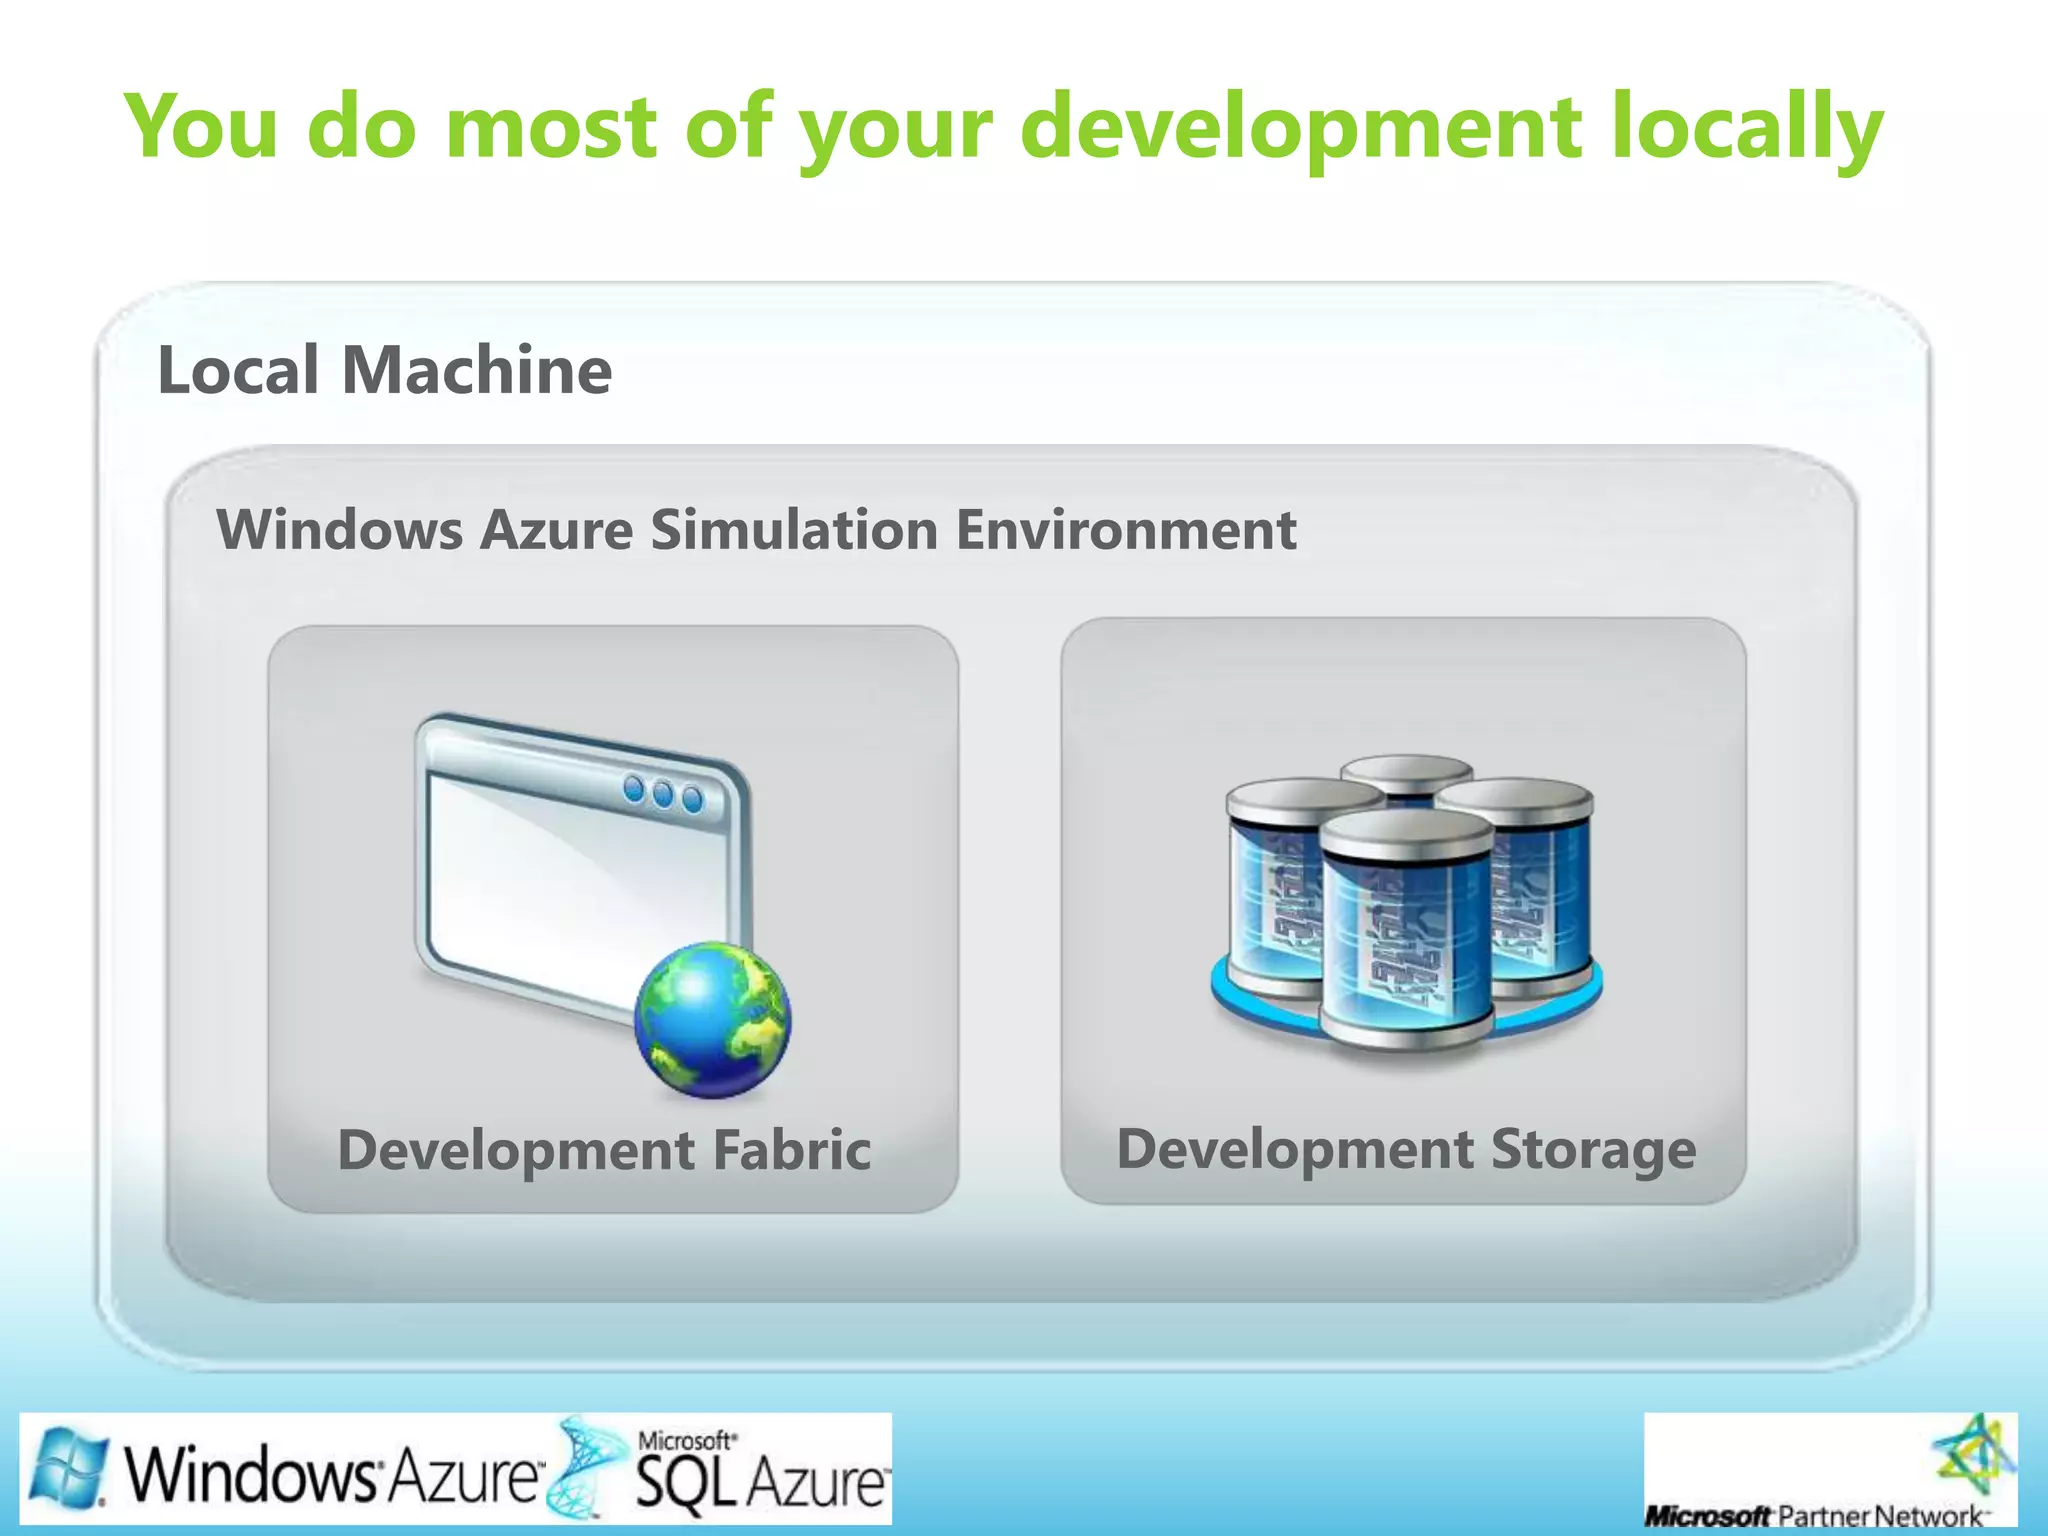Click the Development Fabric browser window icon
The image size is (2048, 1536).
[602, 905]
